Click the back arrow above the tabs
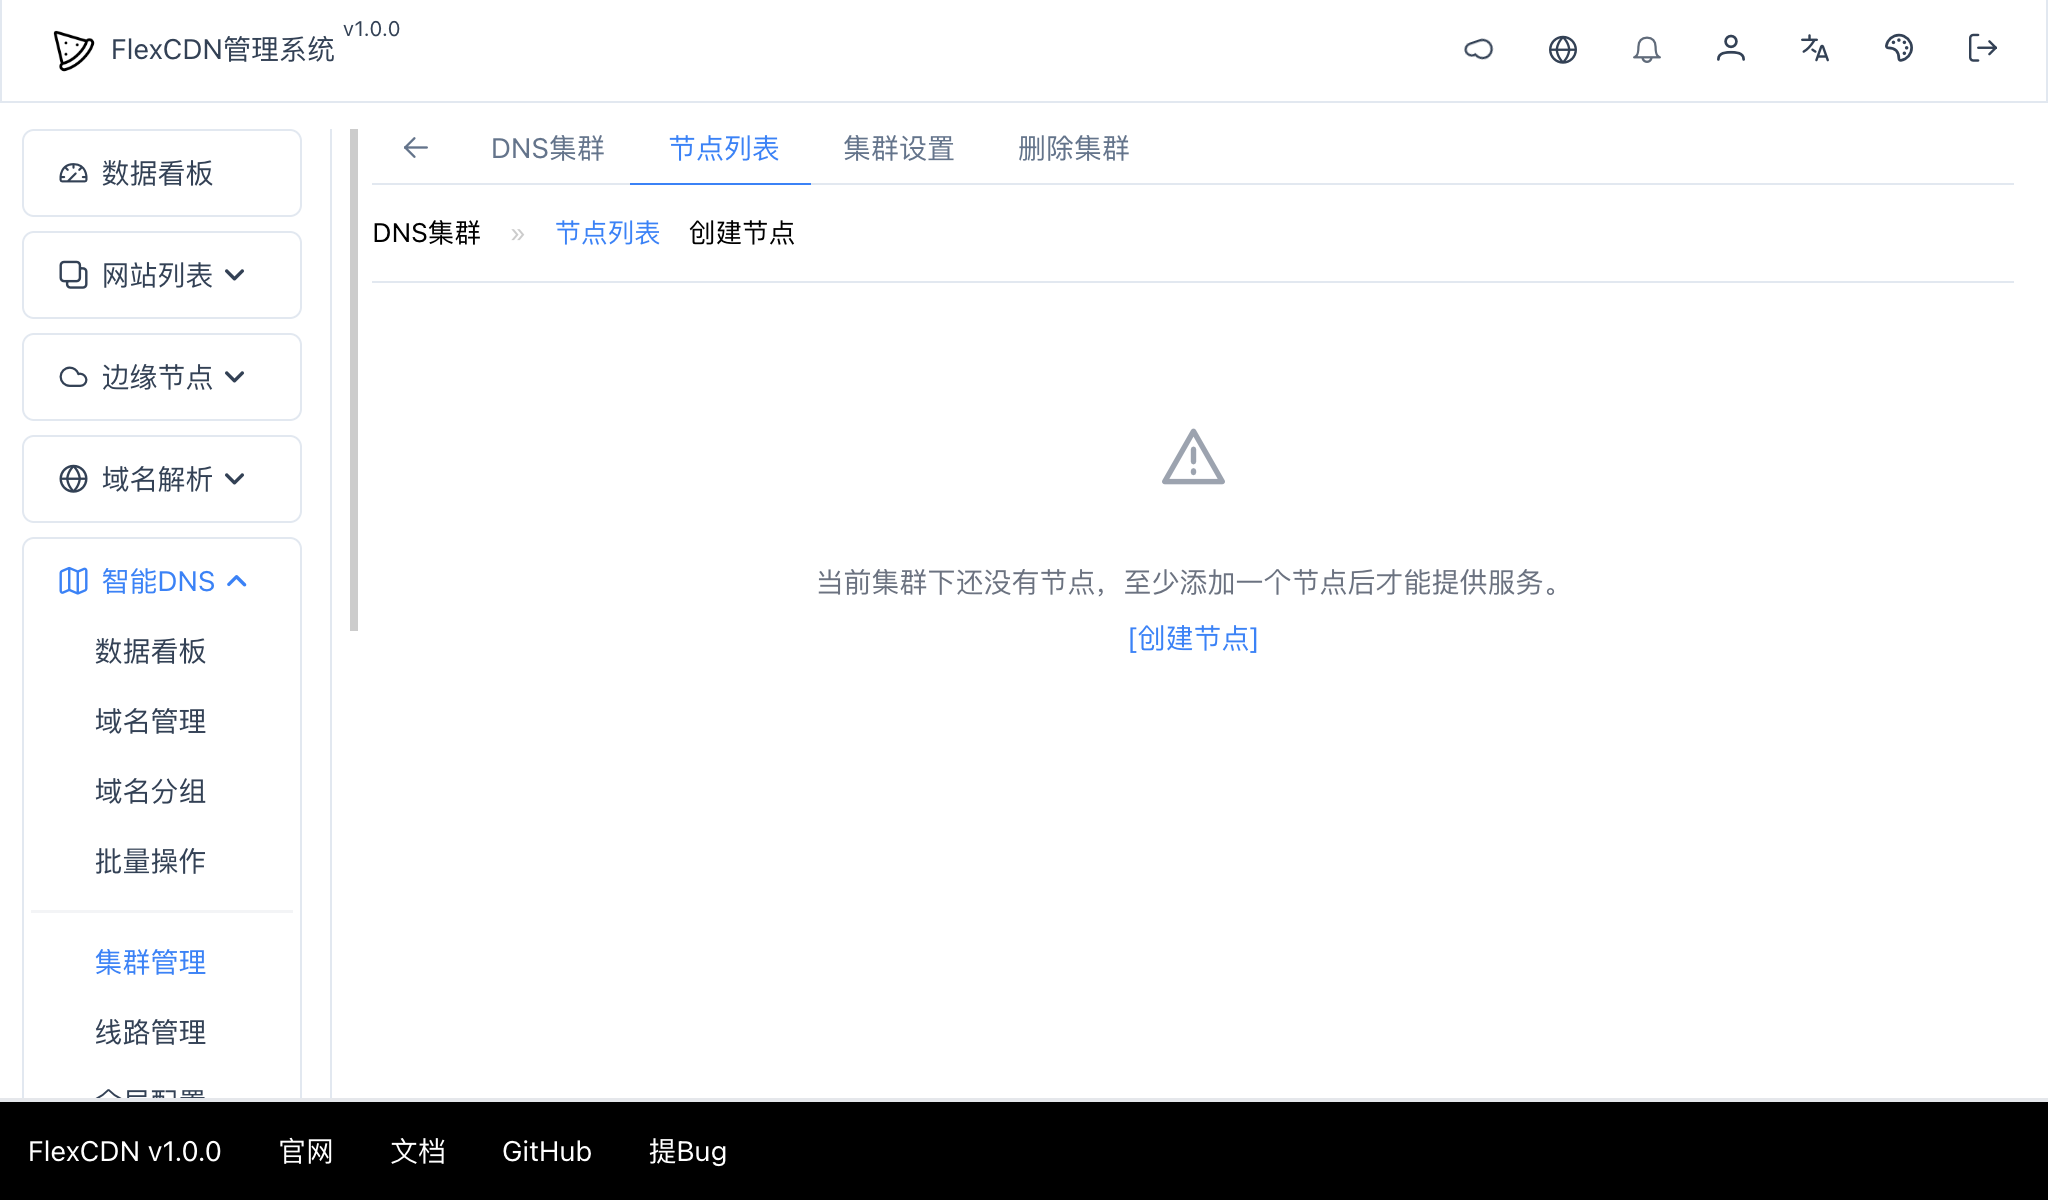This screenshot has height=1200, width=2048. click(416, 148)
